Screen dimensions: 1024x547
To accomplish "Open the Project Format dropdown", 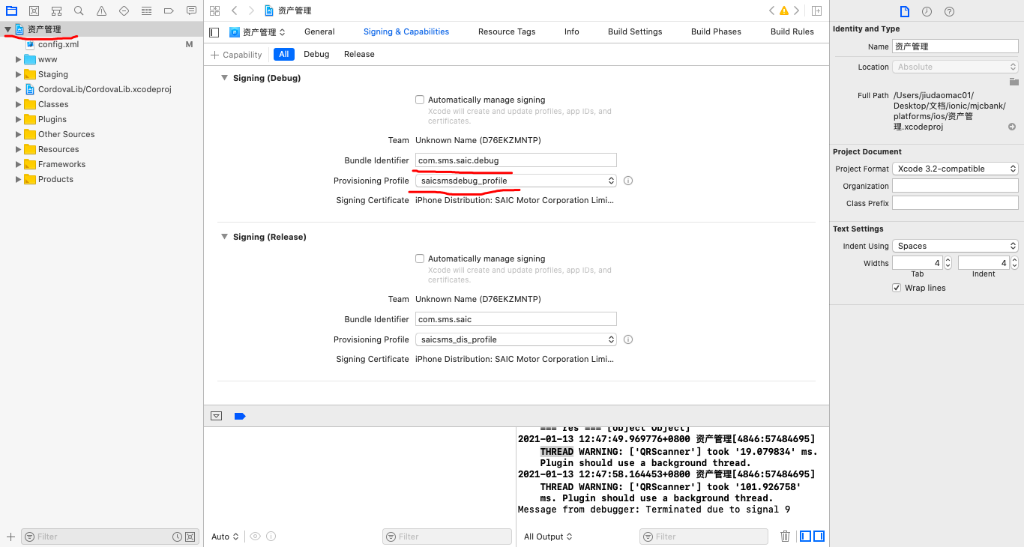I will (x=955, y=168).
